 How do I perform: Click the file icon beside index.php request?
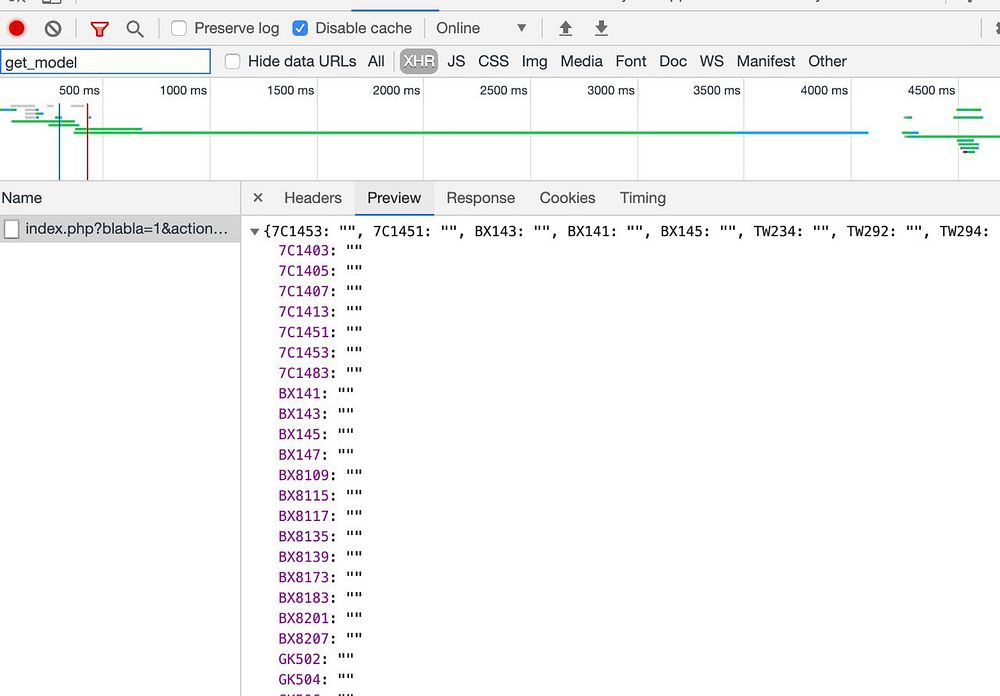click(12, 229)
